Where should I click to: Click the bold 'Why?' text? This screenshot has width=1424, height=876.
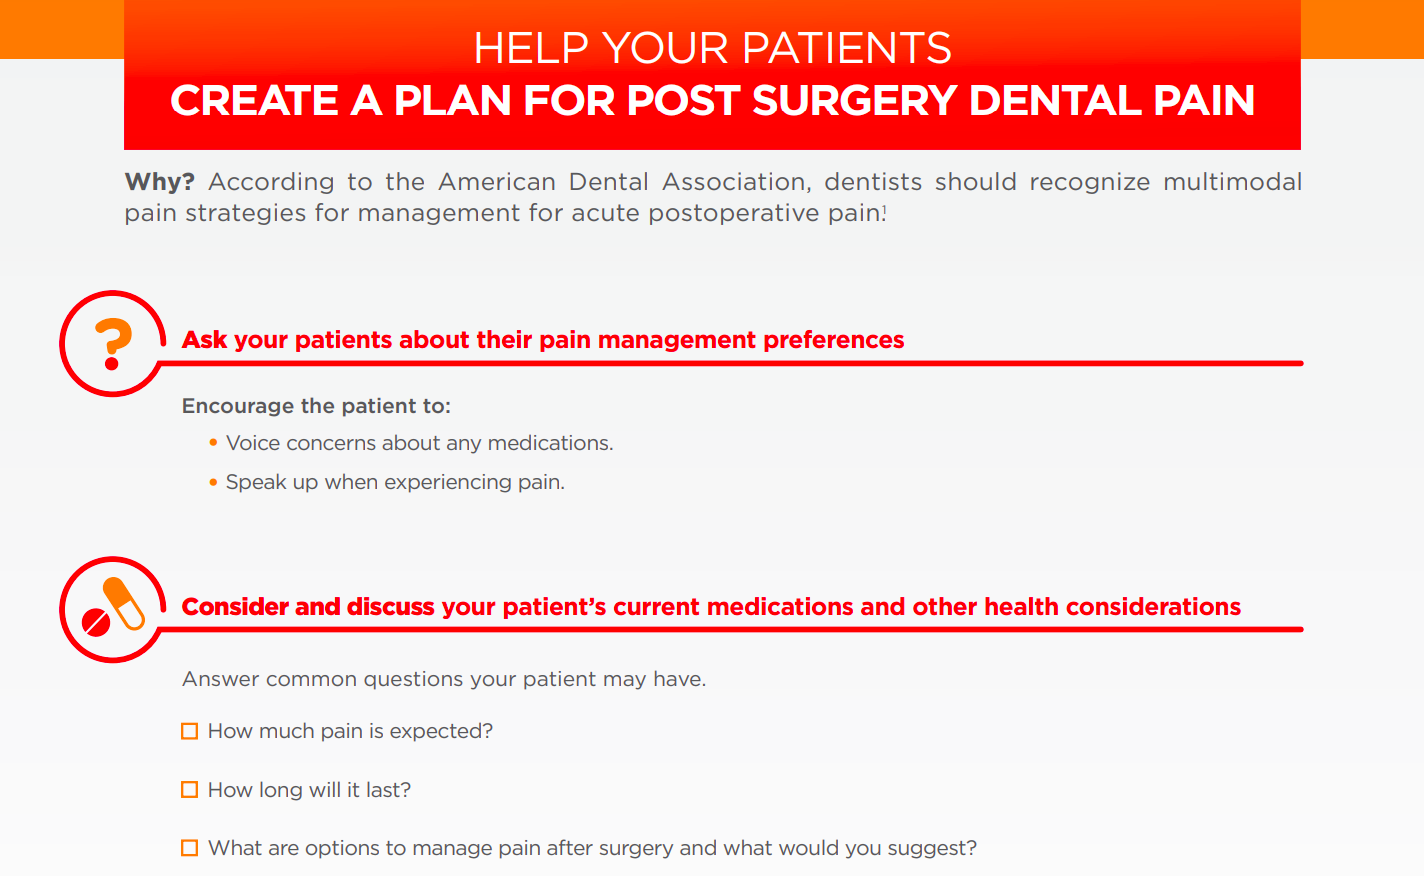160,182
